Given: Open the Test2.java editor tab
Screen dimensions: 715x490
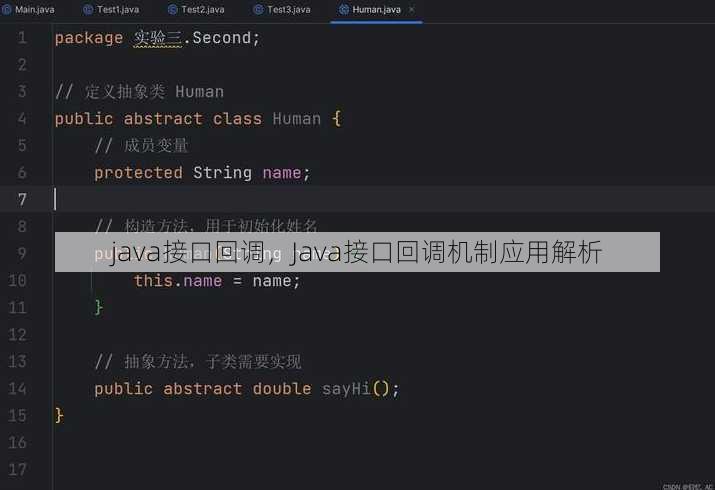Looking at the screenshot, I should (196, 10).
